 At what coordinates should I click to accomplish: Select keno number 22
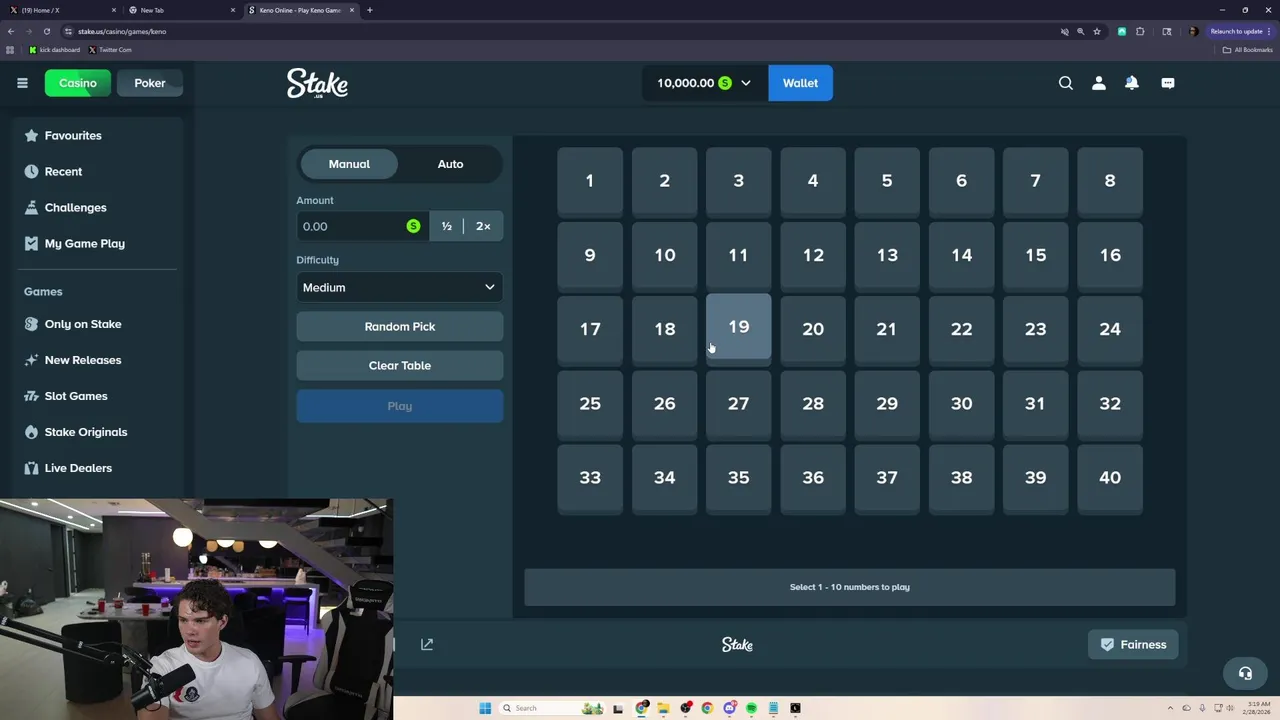tap(961, 329)
